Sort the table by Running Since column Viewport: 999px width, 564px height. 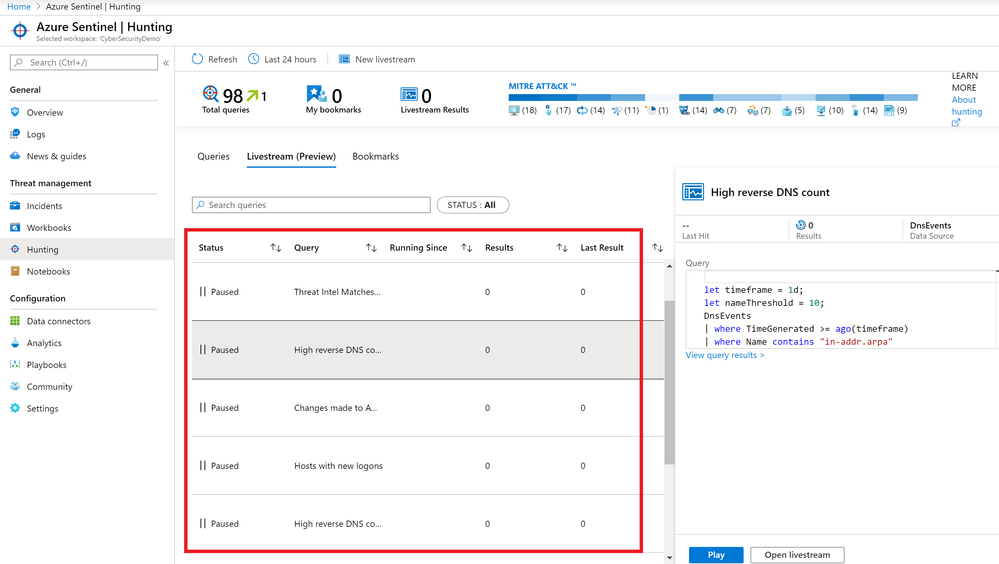[466, 248]
